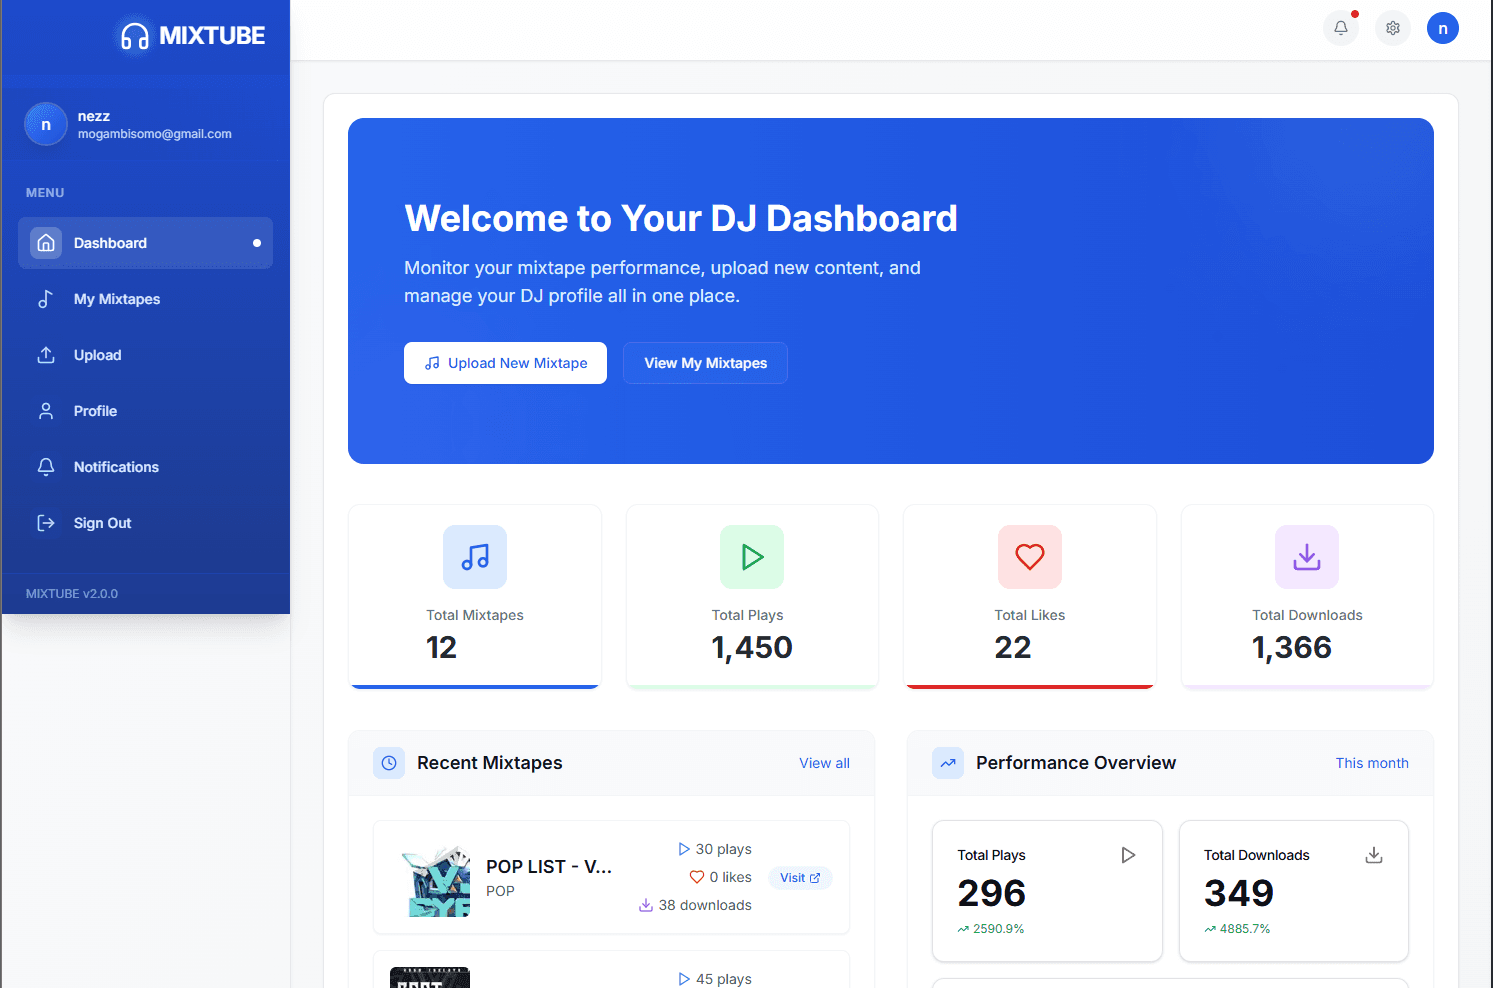
Task: Click the download icon above Total Downloads
Action: (1306, 557)
